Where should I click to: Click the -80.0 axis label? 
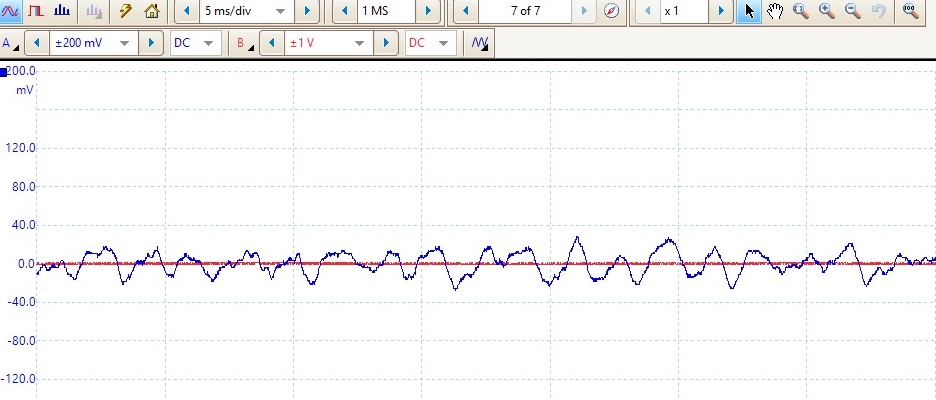coord(19,341)
